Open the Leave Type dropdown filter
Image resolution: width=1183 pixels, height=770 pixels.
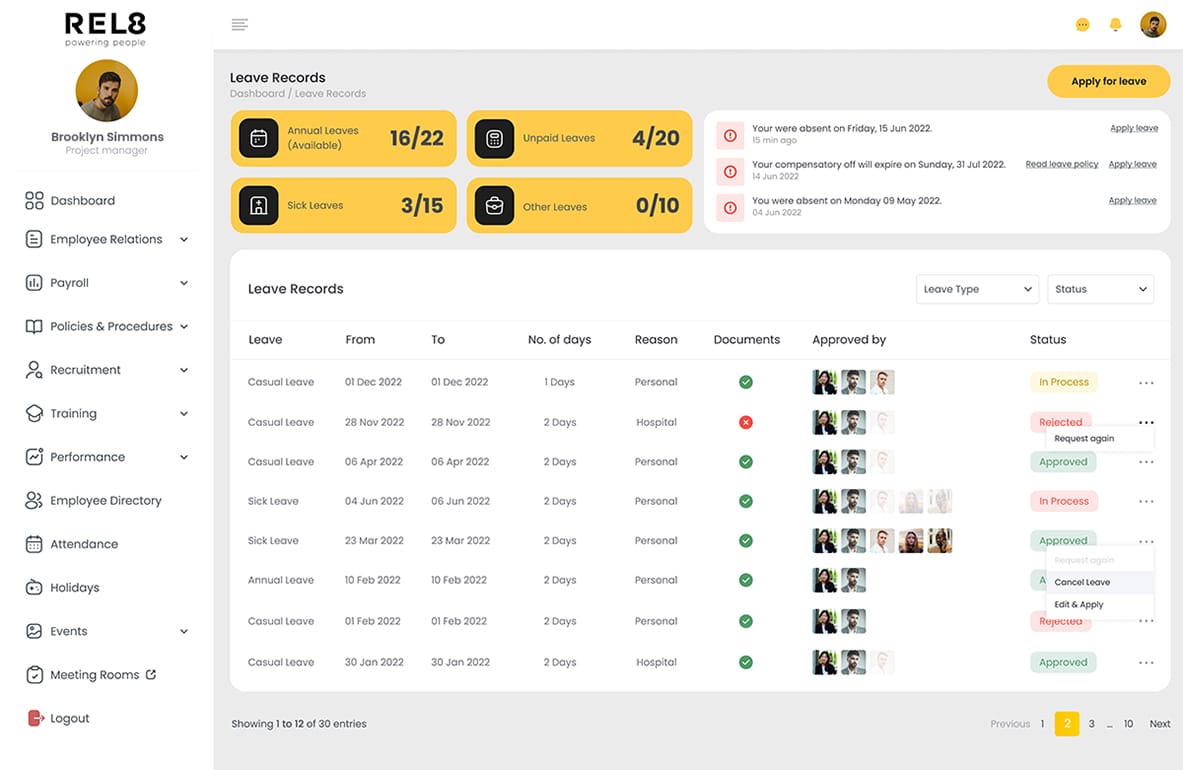(x=977, y=289)
